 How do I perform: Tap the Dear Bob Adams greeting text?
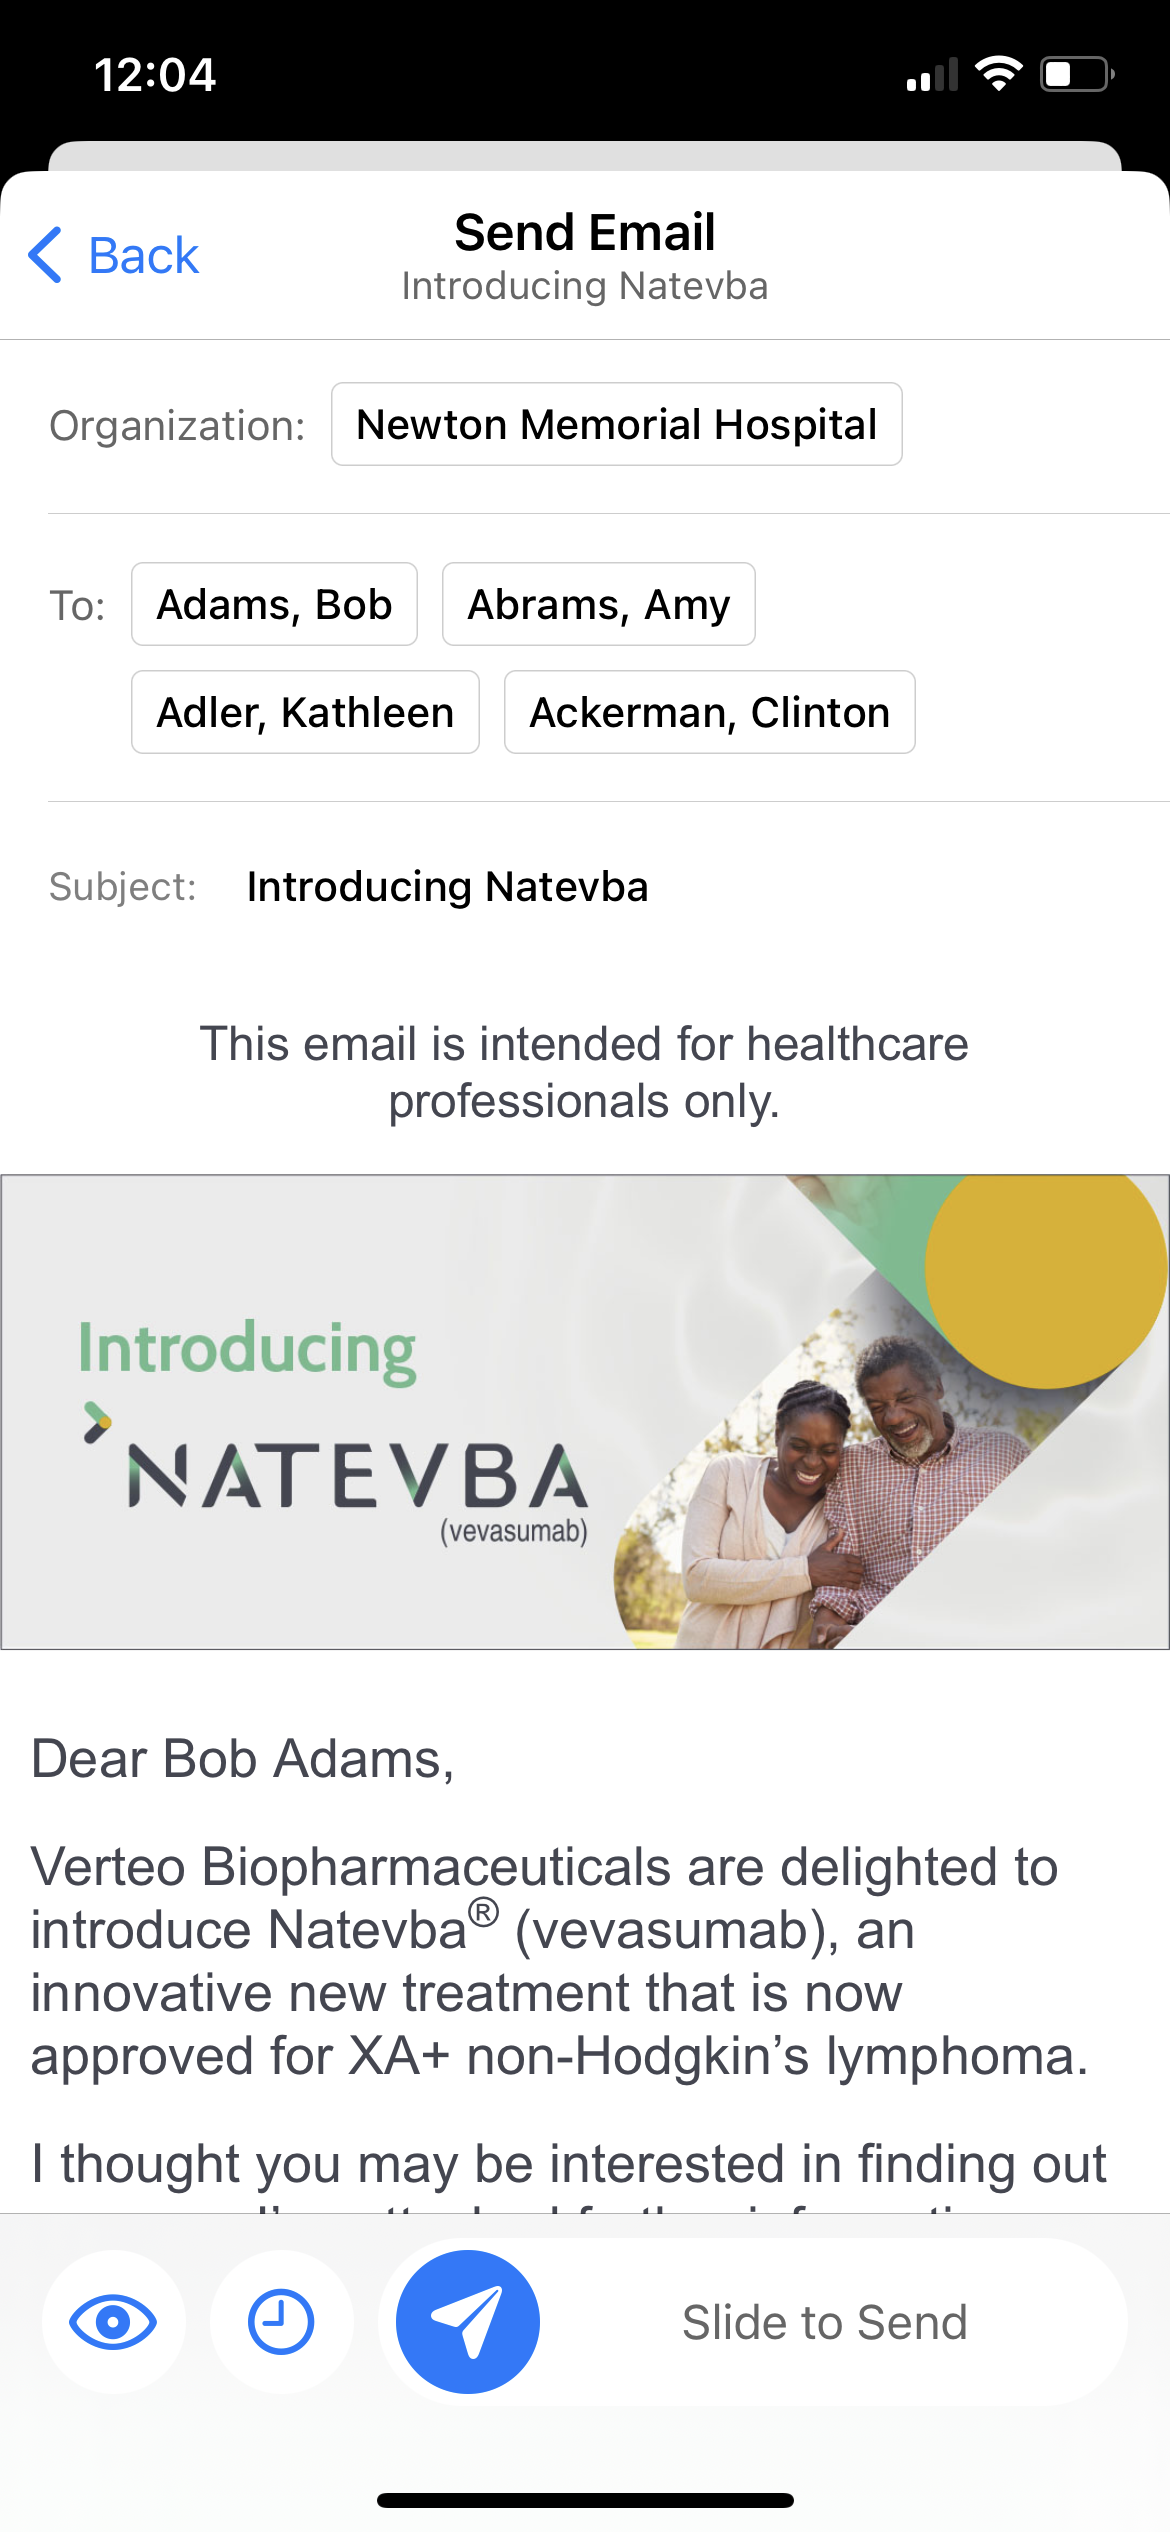(243, 1759)
